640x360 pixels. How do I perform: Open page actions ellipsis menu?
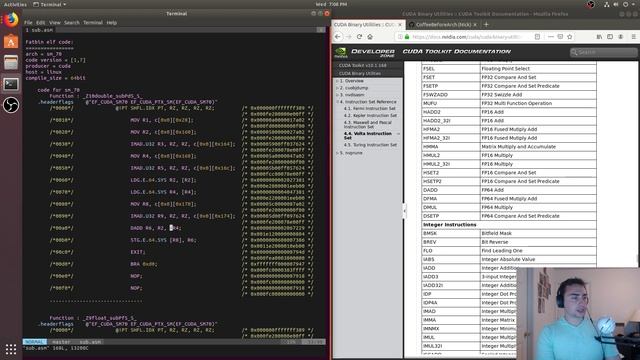[551, 37]
